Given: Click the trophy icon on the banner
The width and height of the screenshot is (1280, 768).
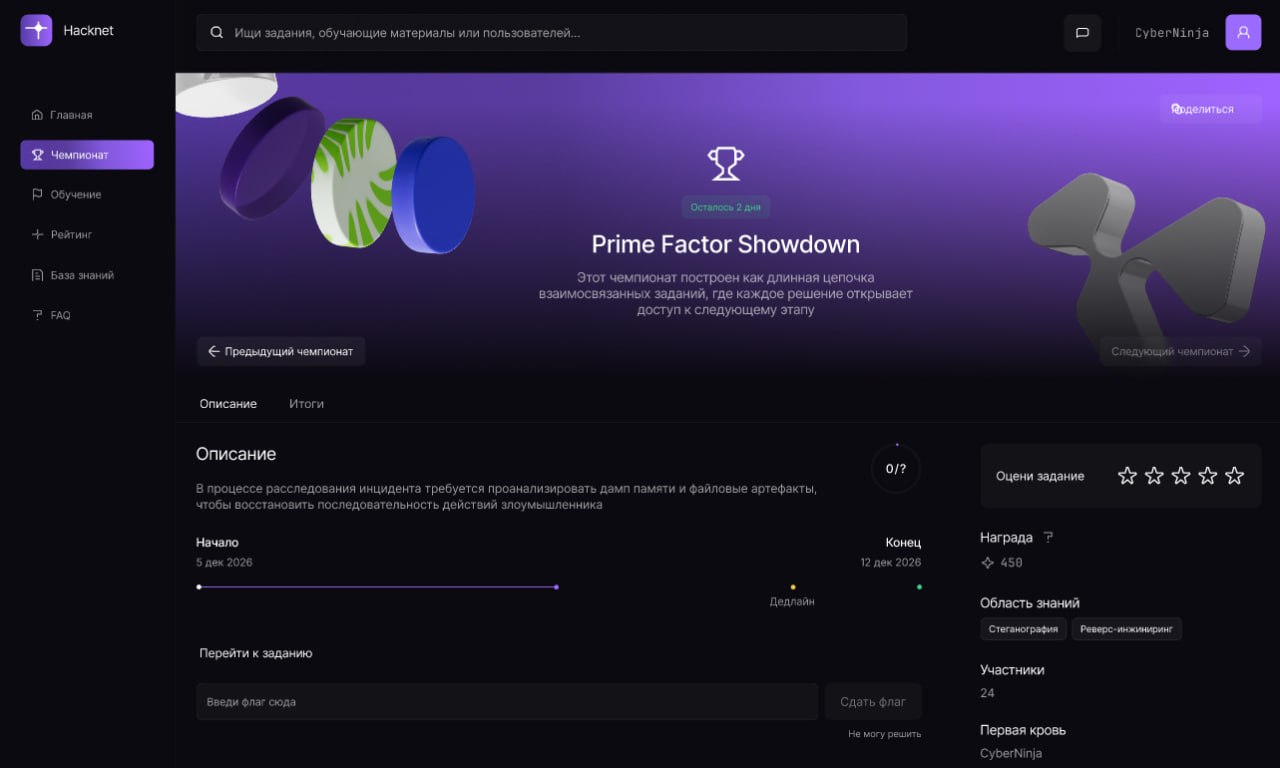Looking at the screenshot, I should [726, 164].
